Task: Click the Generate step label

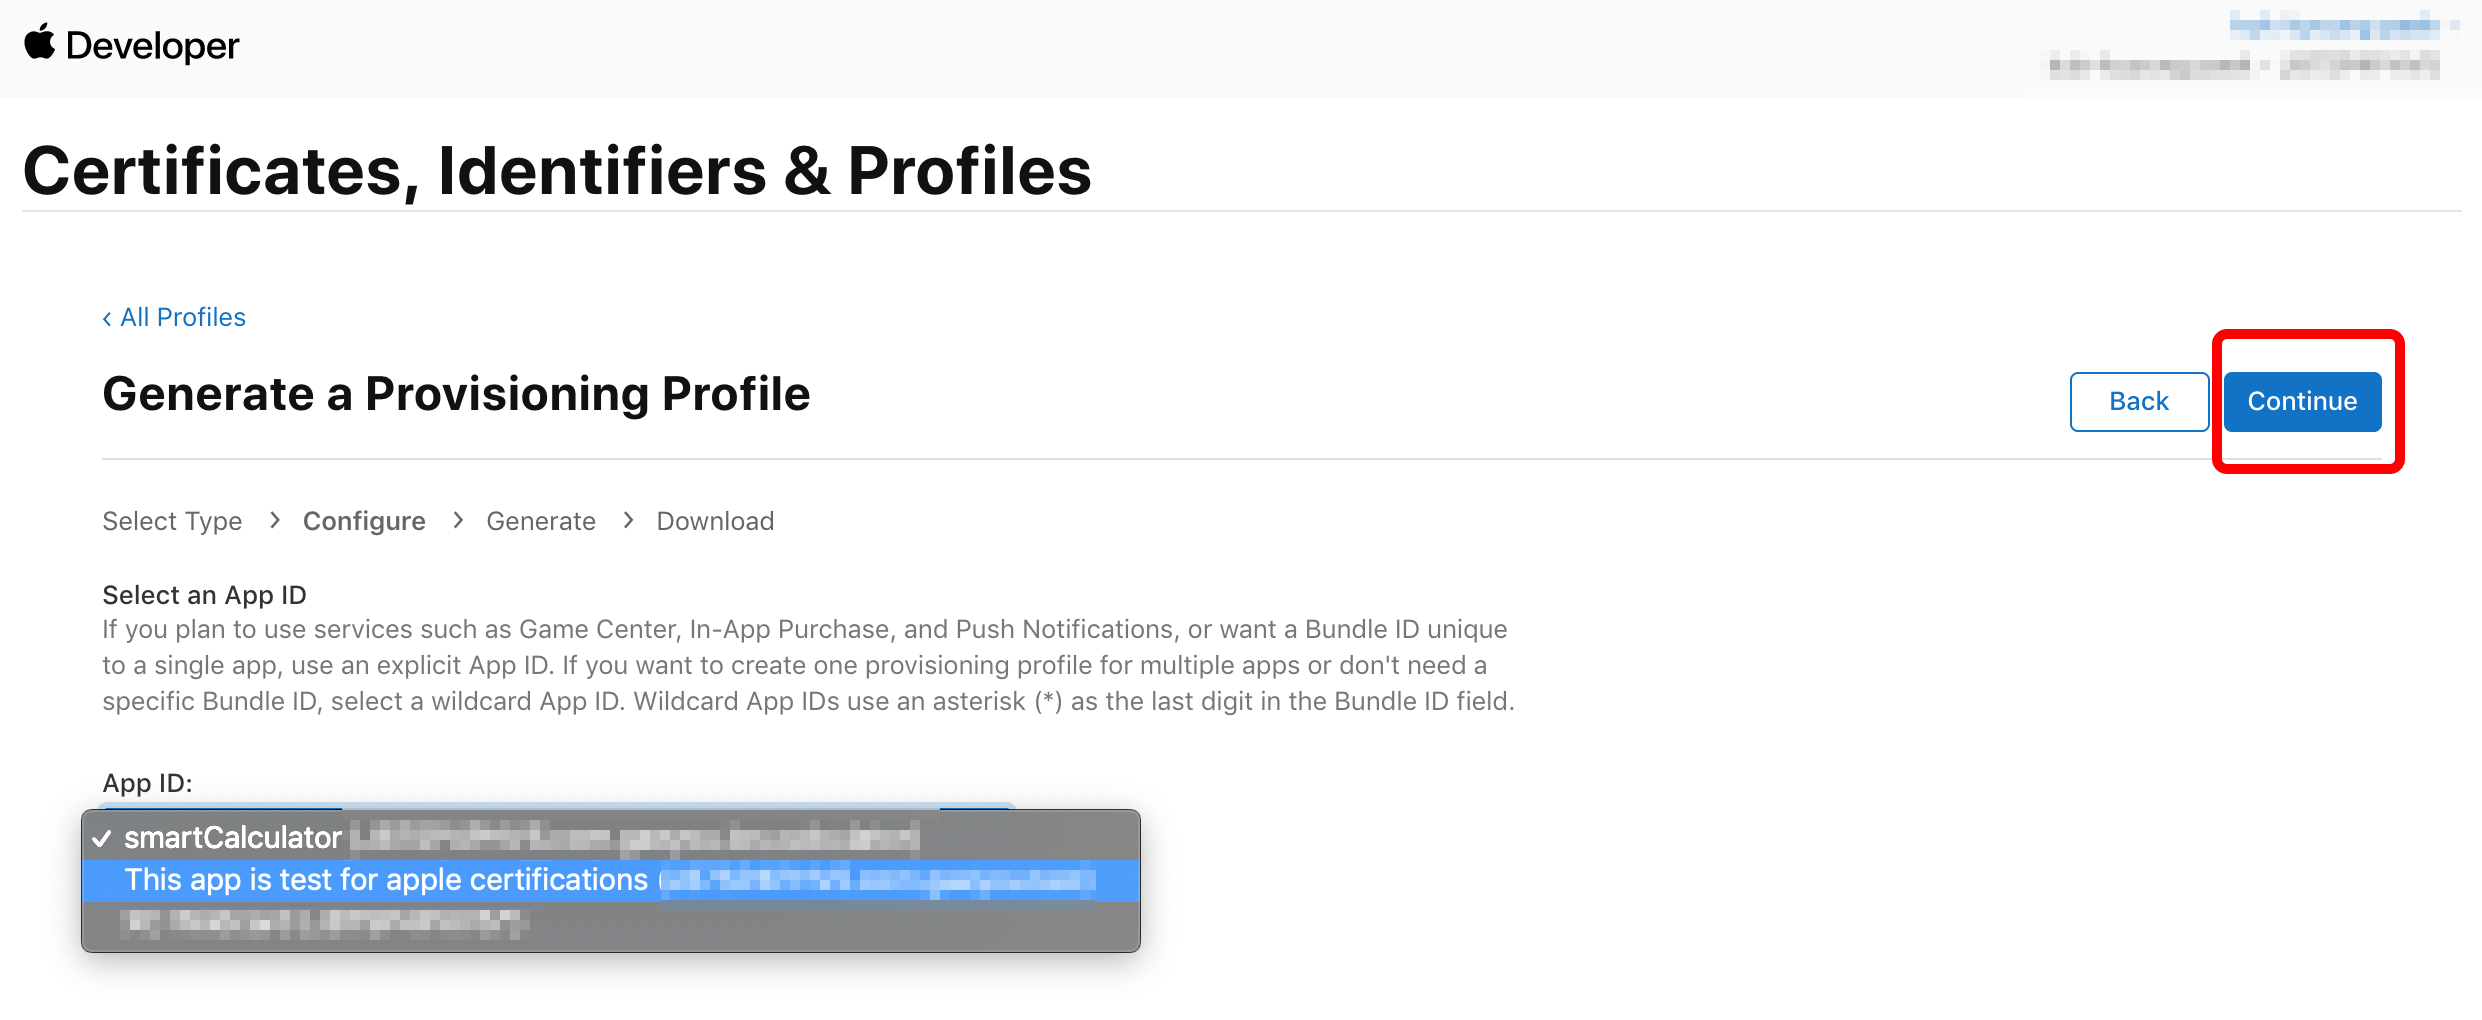Action: coord(541,521)
